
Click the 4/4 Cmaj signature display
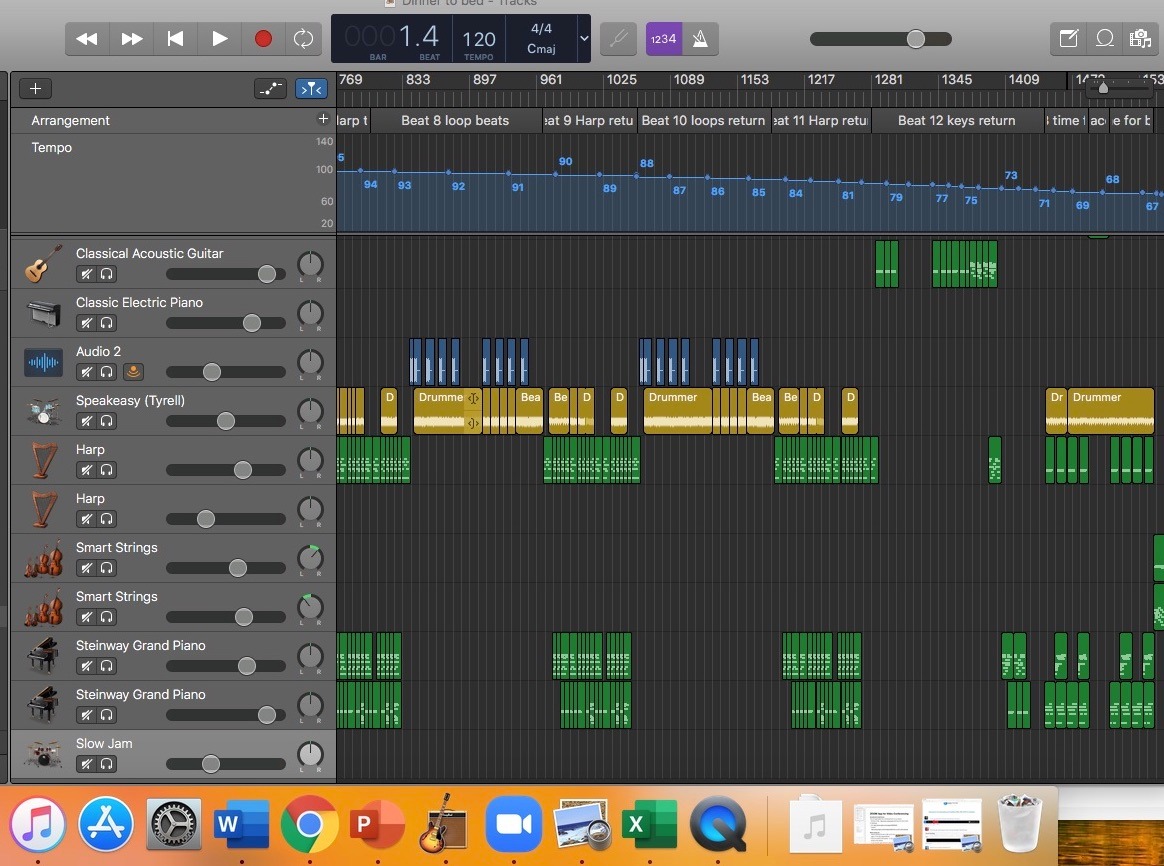pos(540,39)
